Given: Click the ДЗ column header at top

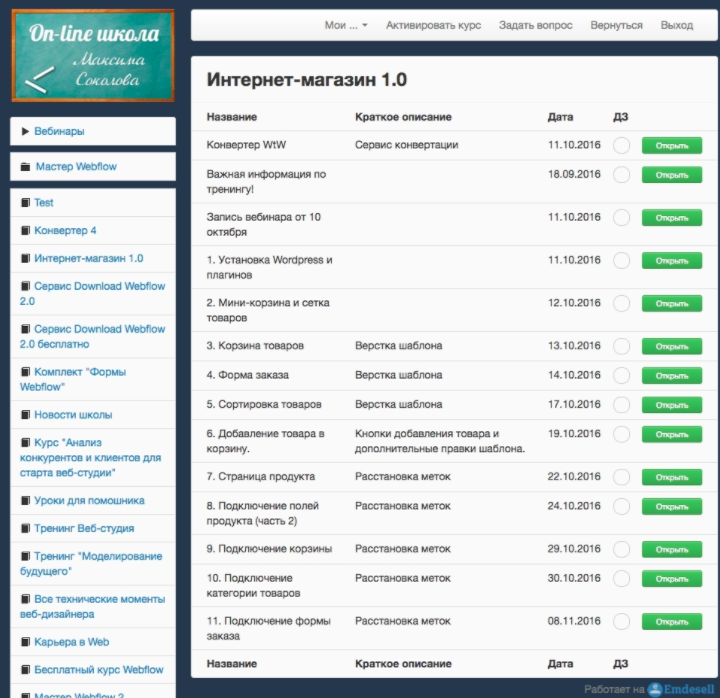Looking at the screenshot, I should [x=620, y=117].
